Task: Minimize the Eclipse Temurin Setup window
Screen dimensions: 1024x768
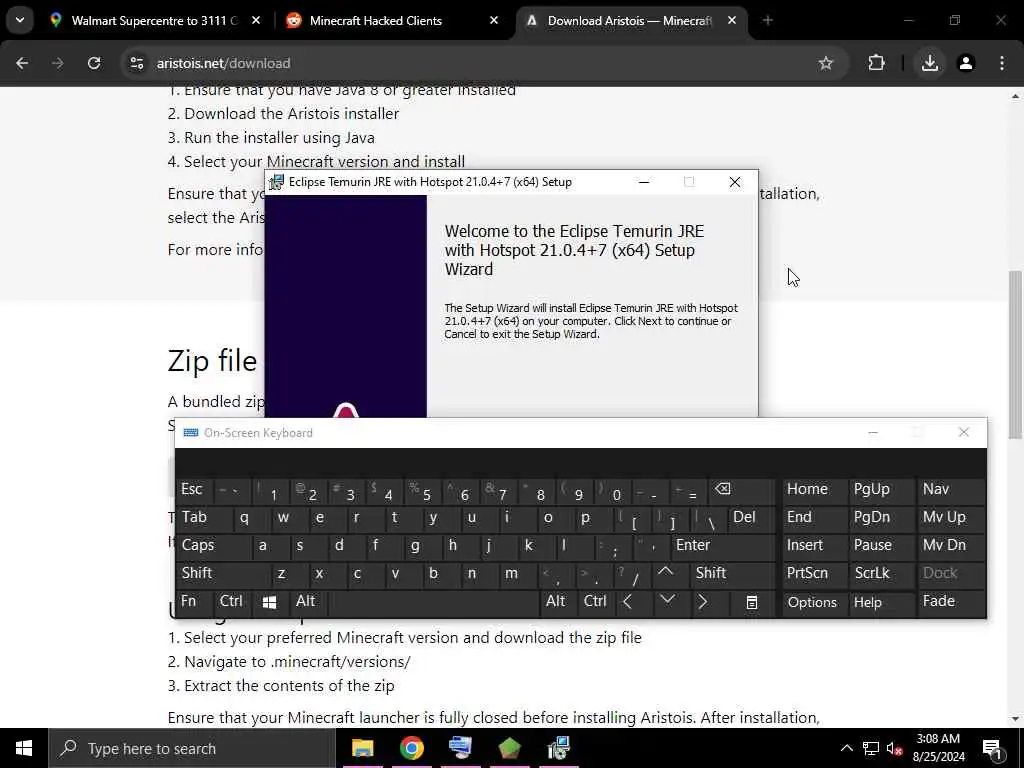Action: coord(644,182)
